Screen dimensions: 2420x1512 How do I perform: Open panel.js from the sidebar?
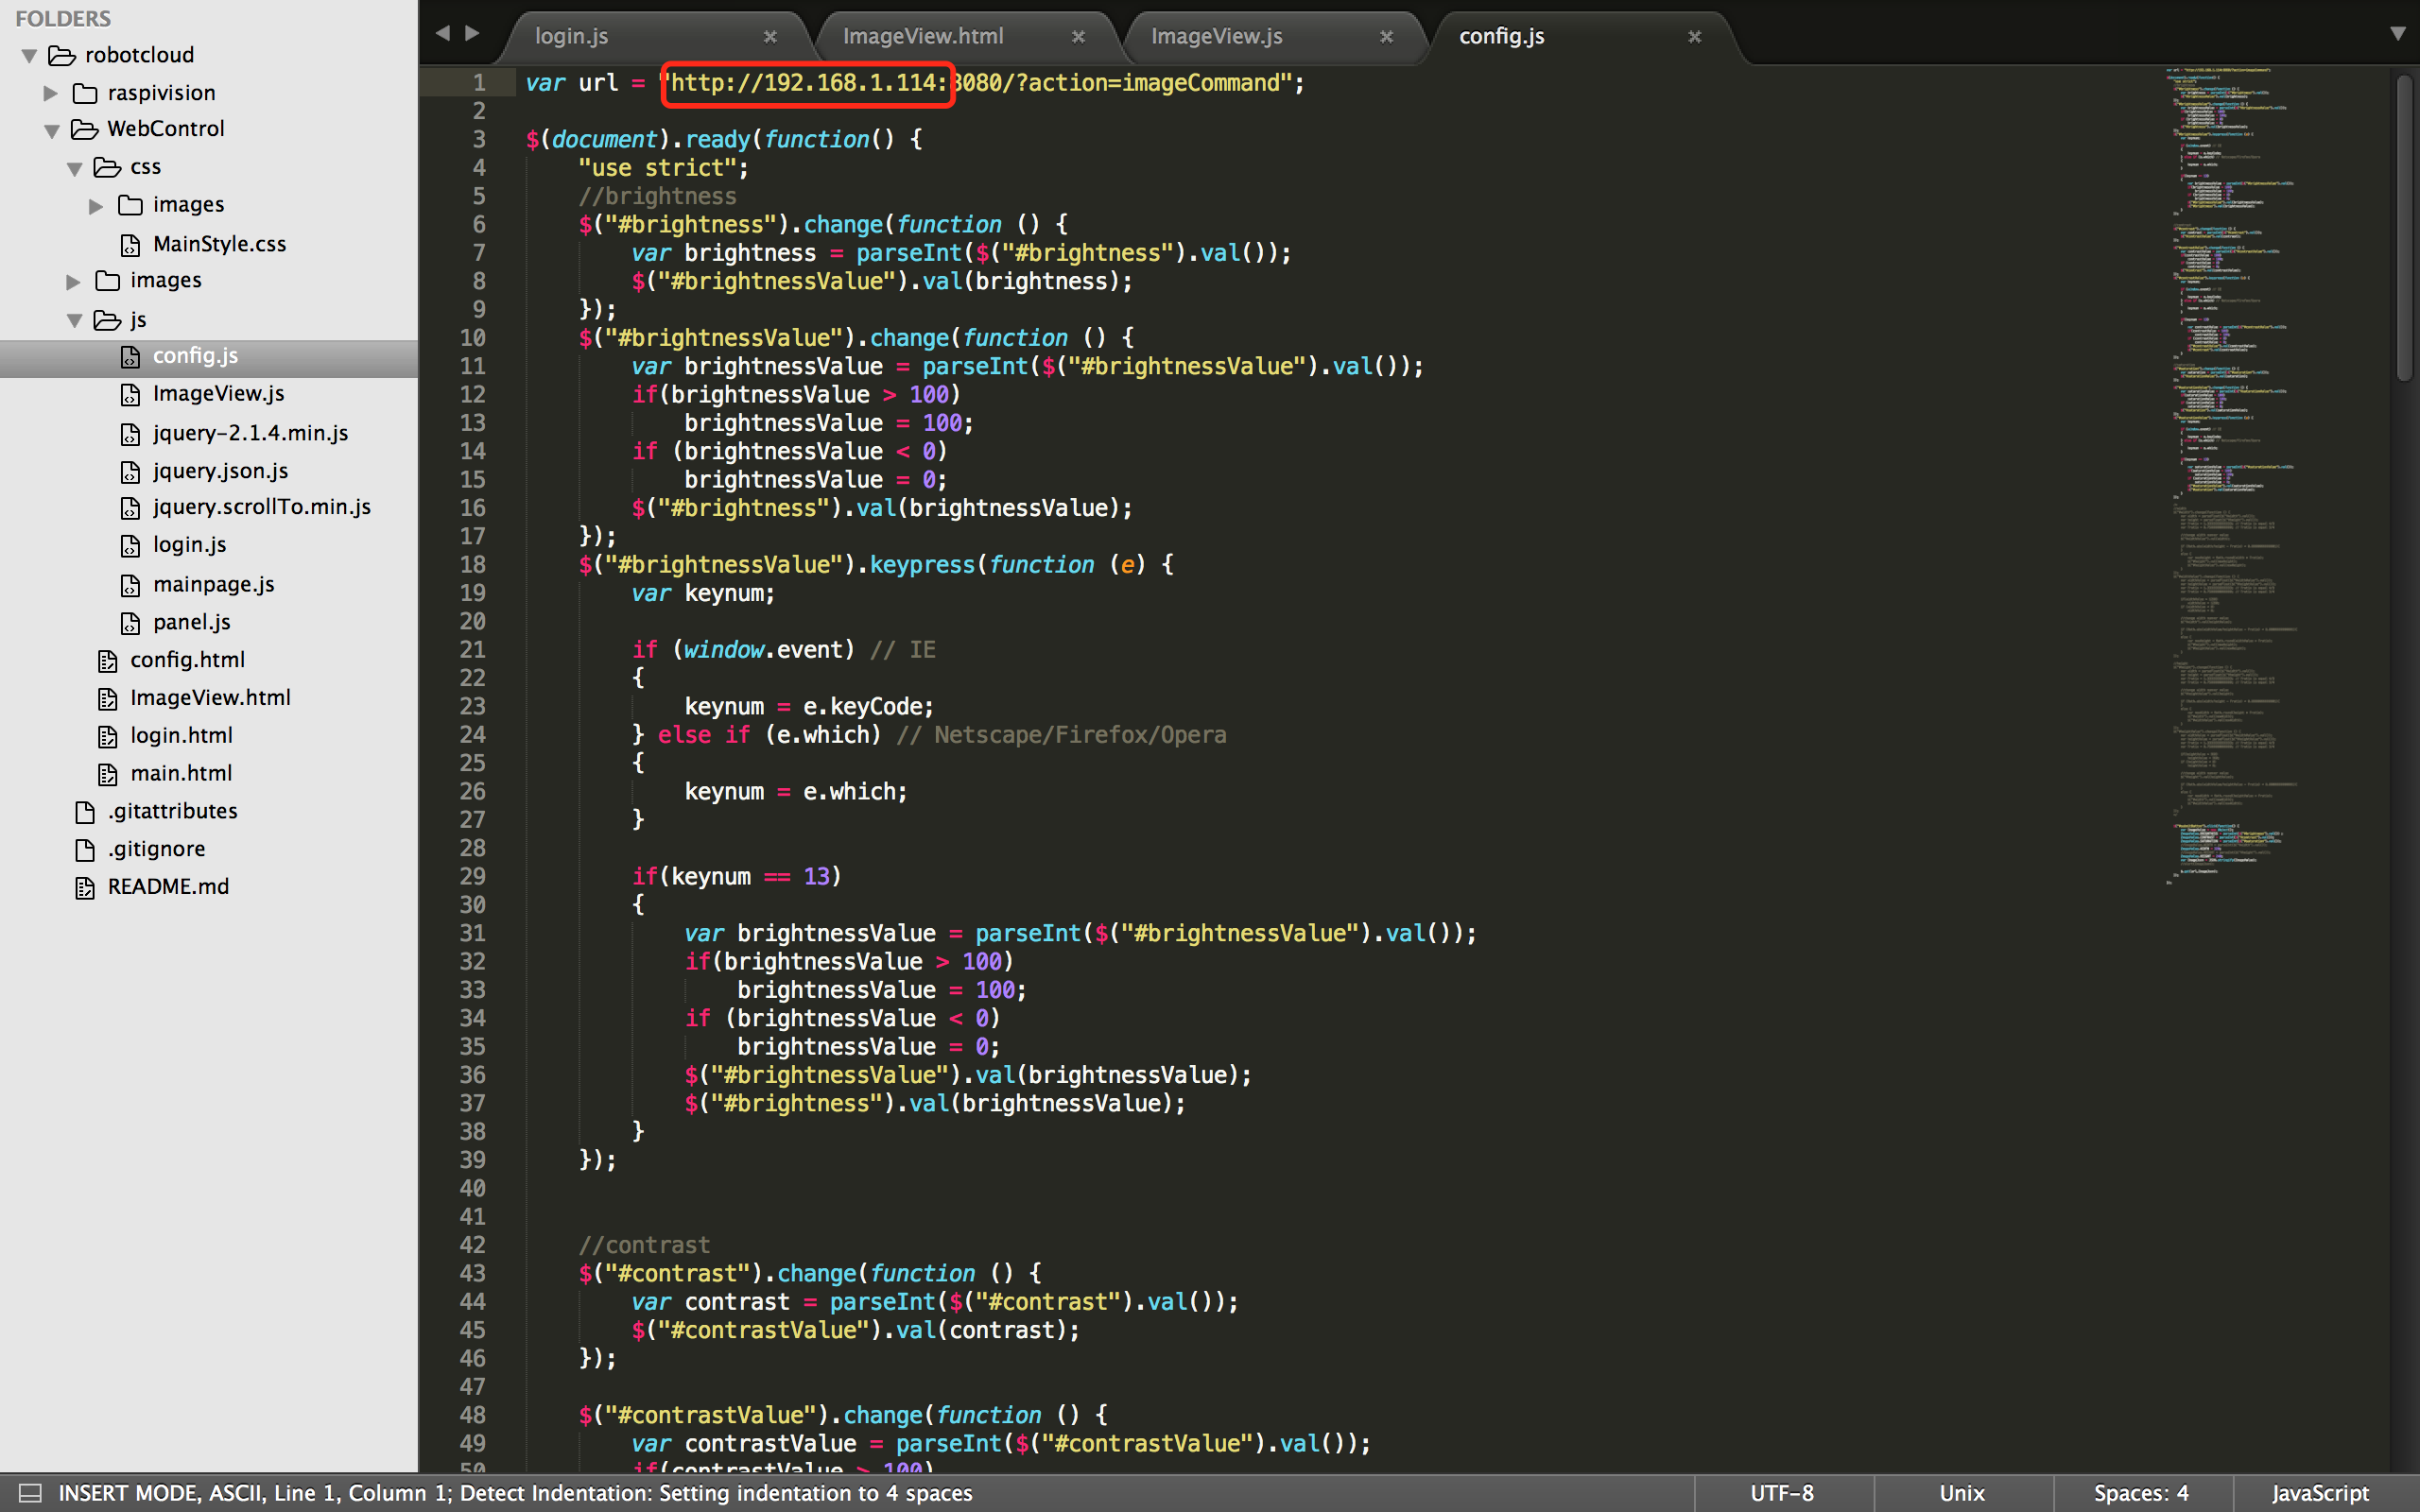point(191,622)
